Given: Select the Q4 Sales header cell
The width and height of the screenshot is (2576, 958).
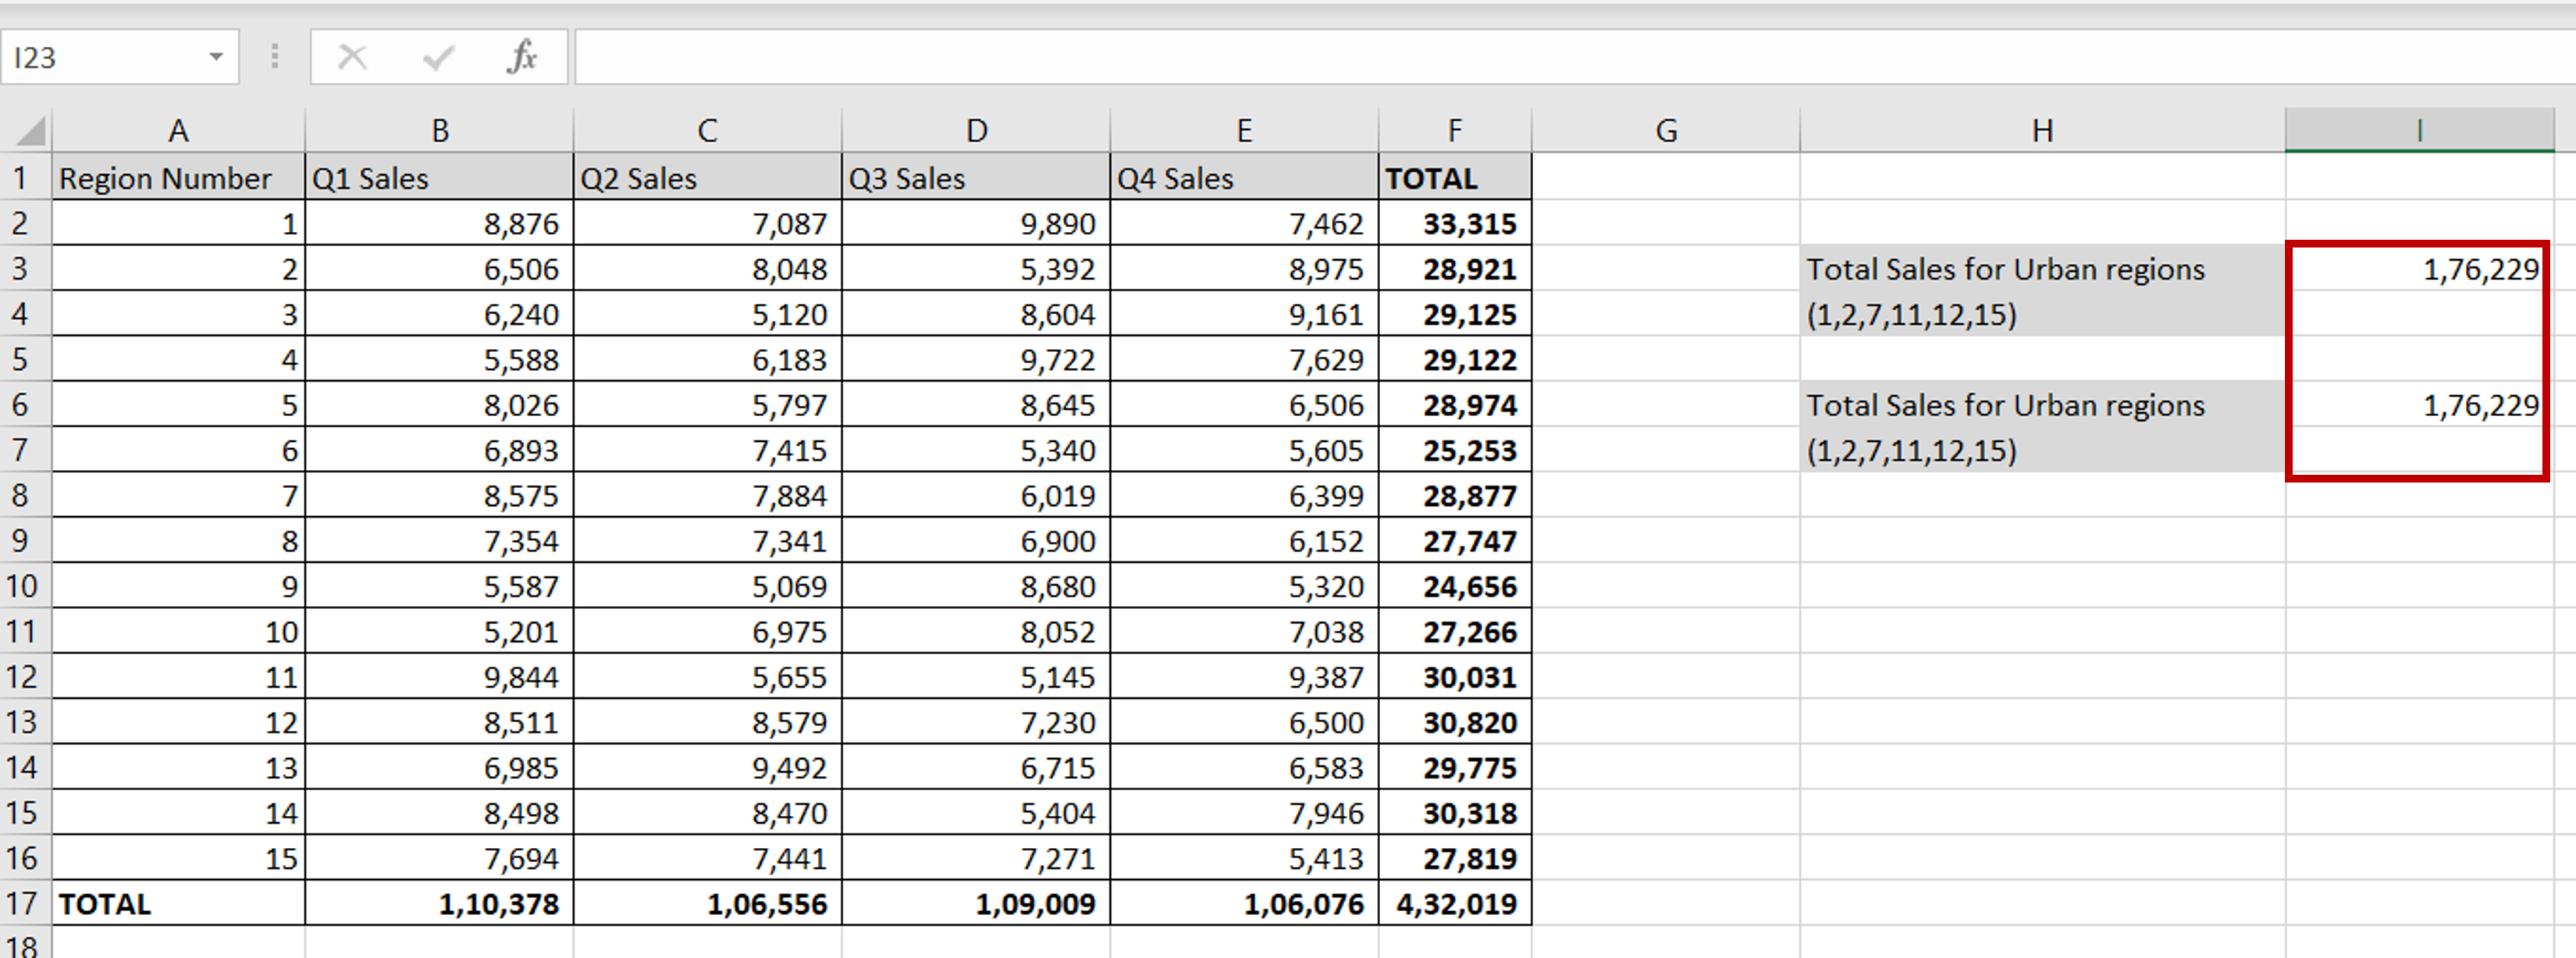Looking at the screenshot, I should [x=1244, y=177].
